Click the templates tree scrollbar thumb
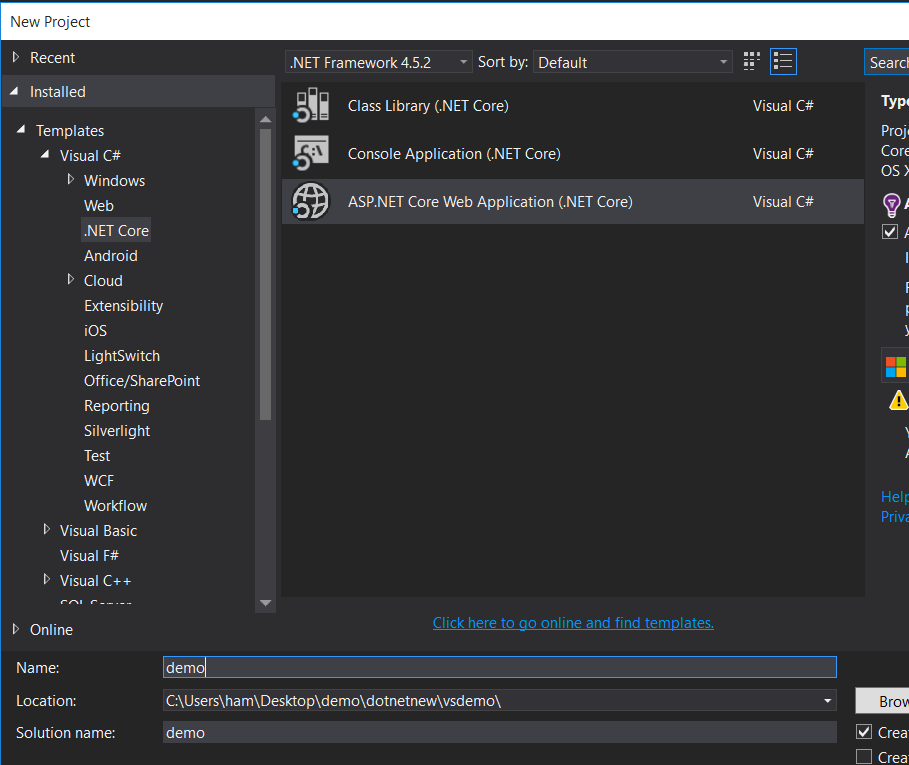Image resolution: width=909 pixels, height=765 pixels. (266, 274)
